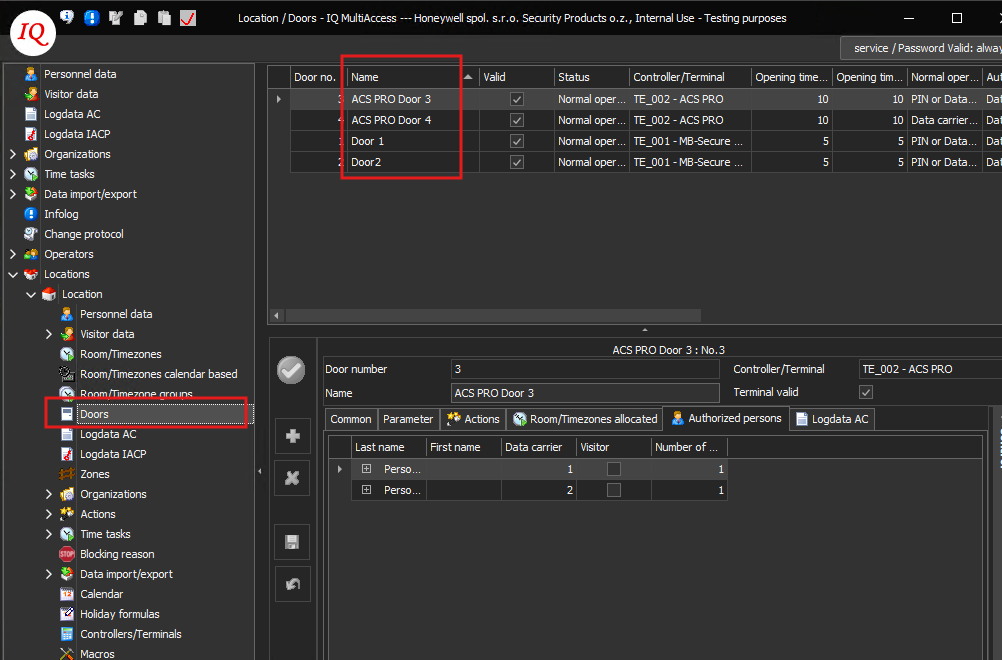Screen dimensions: 1002x660
Task: Click the Door number input field
Action: (x=585, y=369)
